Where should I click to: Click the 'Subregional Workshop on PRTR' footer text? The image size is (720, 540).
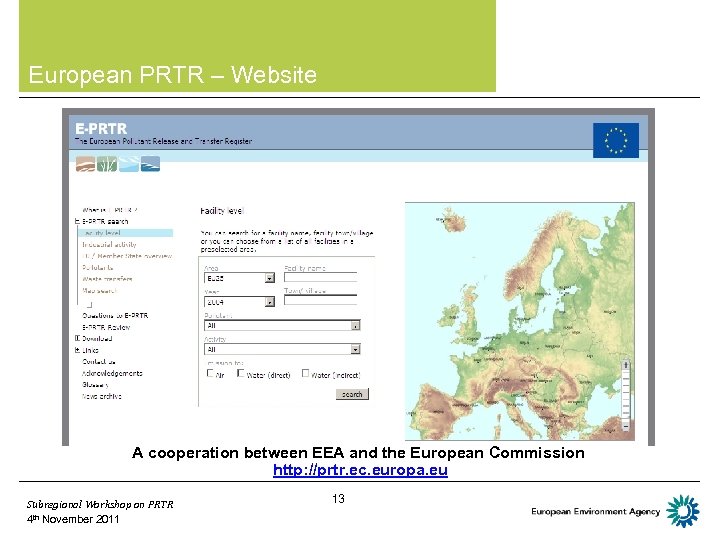pos(100,504)
